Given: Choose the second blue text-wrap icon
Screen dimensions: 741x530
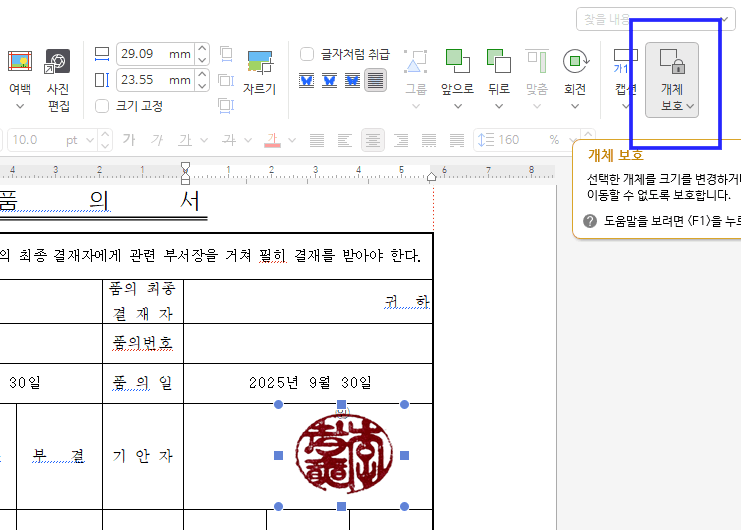Looking at the screenshot, I should point(329,80).
